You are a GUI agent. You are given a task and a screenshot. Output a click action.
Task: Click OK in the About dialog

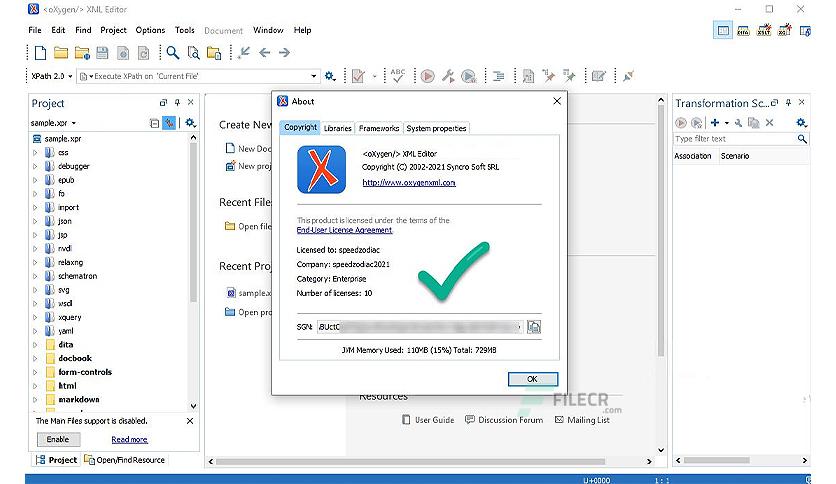533,379
